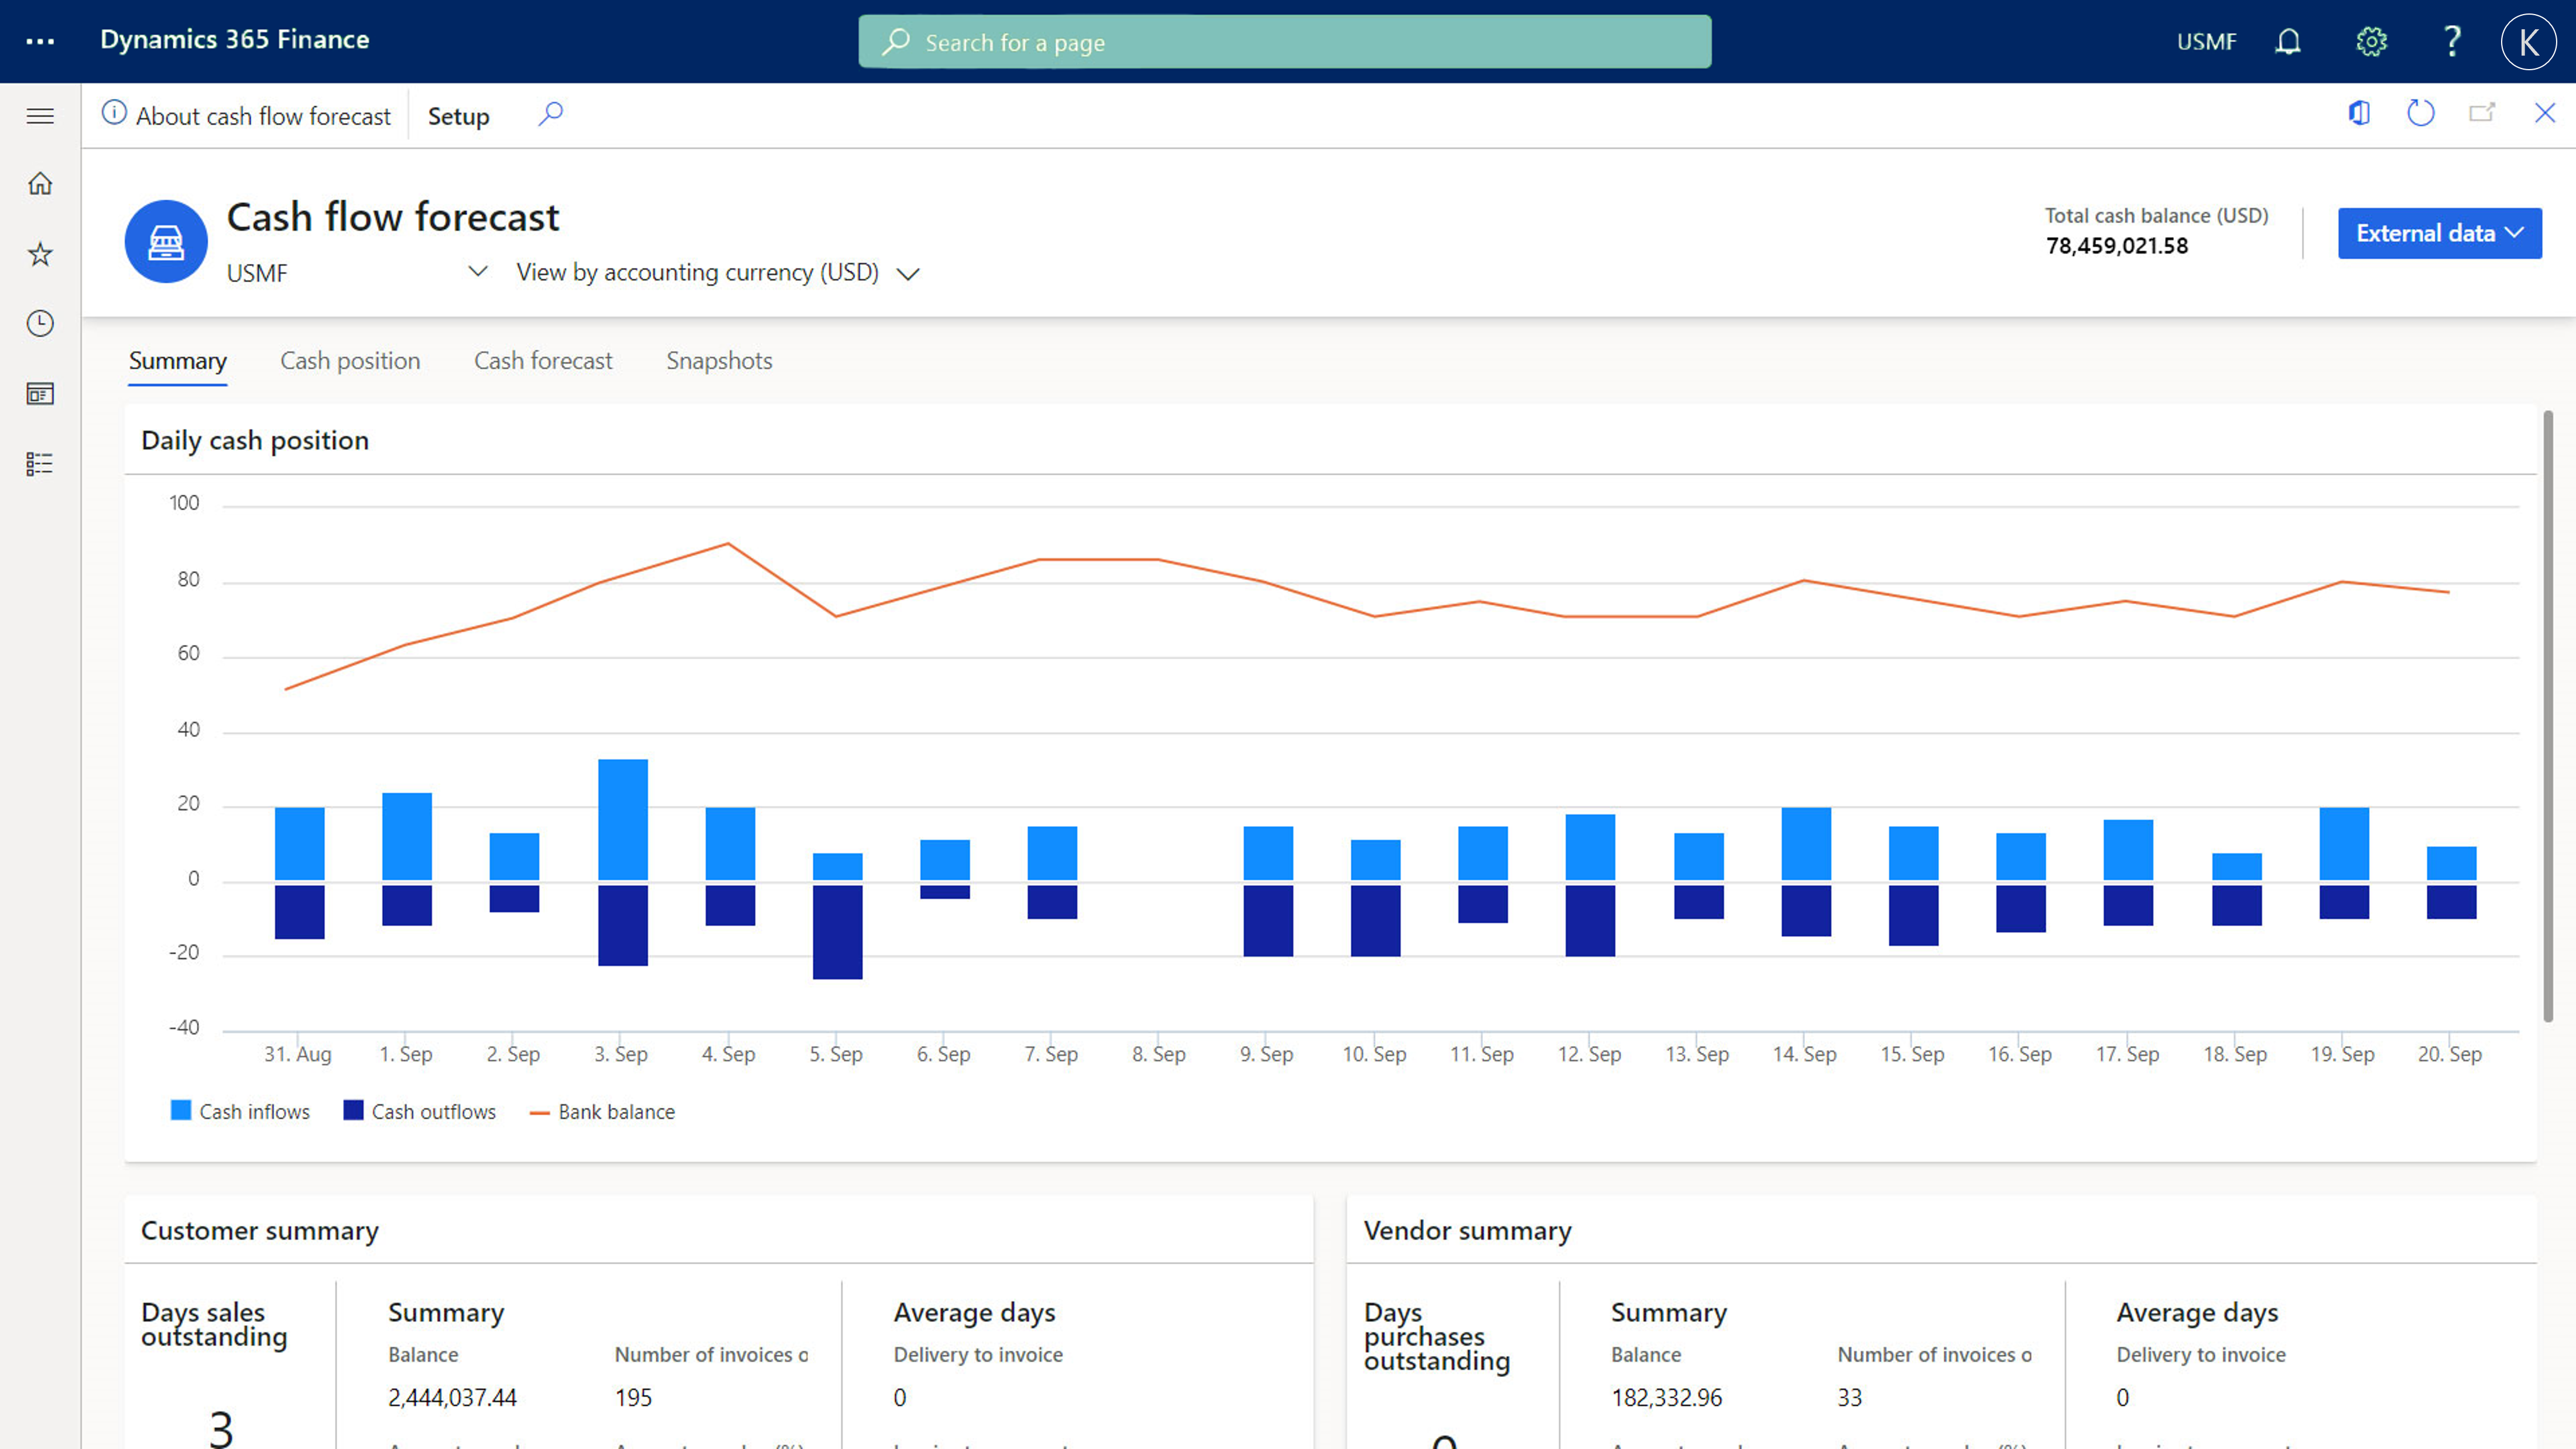The width and height of the screenshot is (2576, 1449).
Task: Click the notifications bell icon
Action: 2288,41
